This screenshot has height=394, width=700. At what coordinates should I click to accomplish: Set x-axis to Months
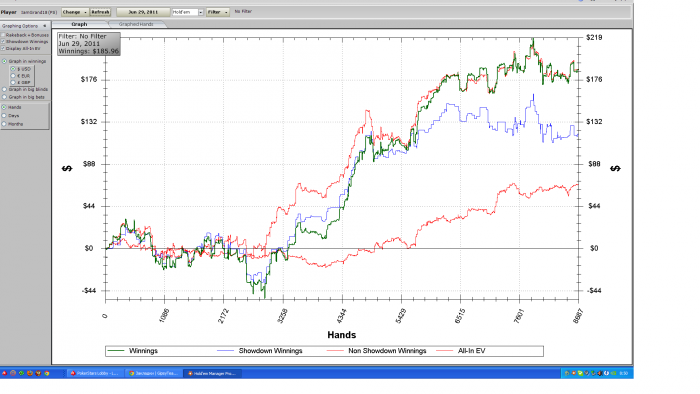(x=4, y=124)
